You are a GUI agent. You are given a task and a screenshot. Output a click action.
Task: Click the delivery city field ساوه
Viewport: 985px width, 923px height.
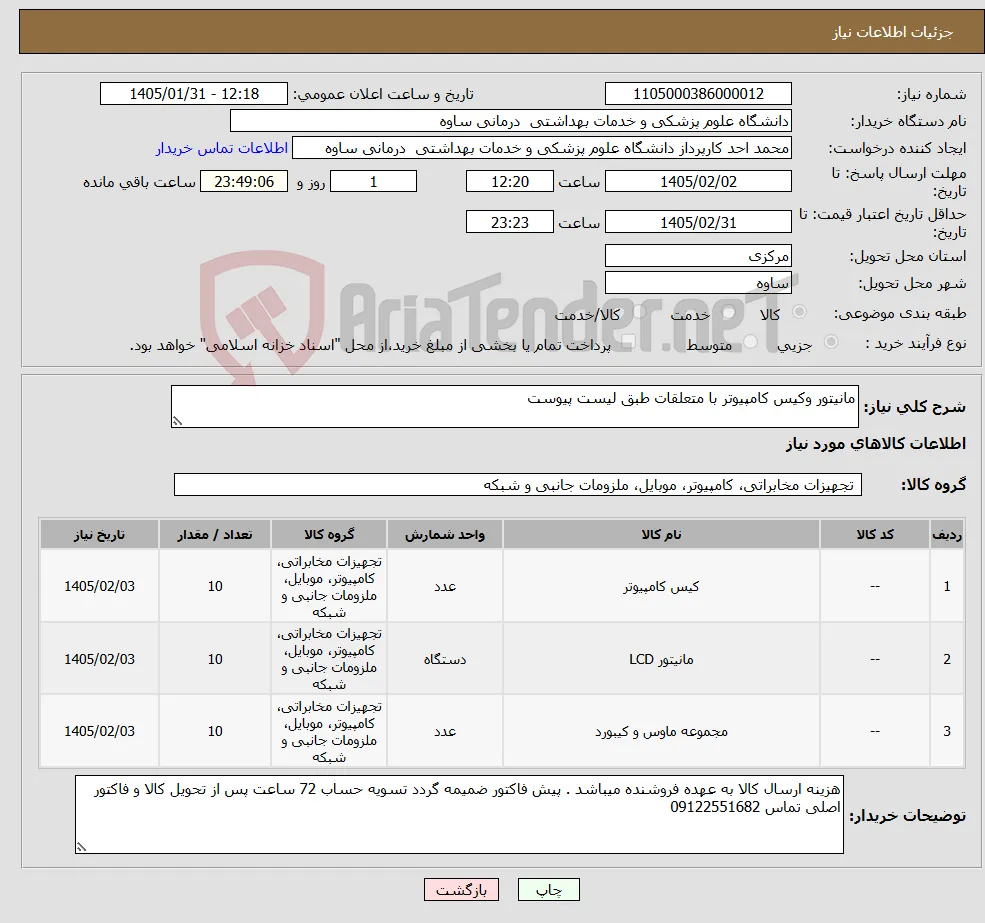click(x=698, y=283)
